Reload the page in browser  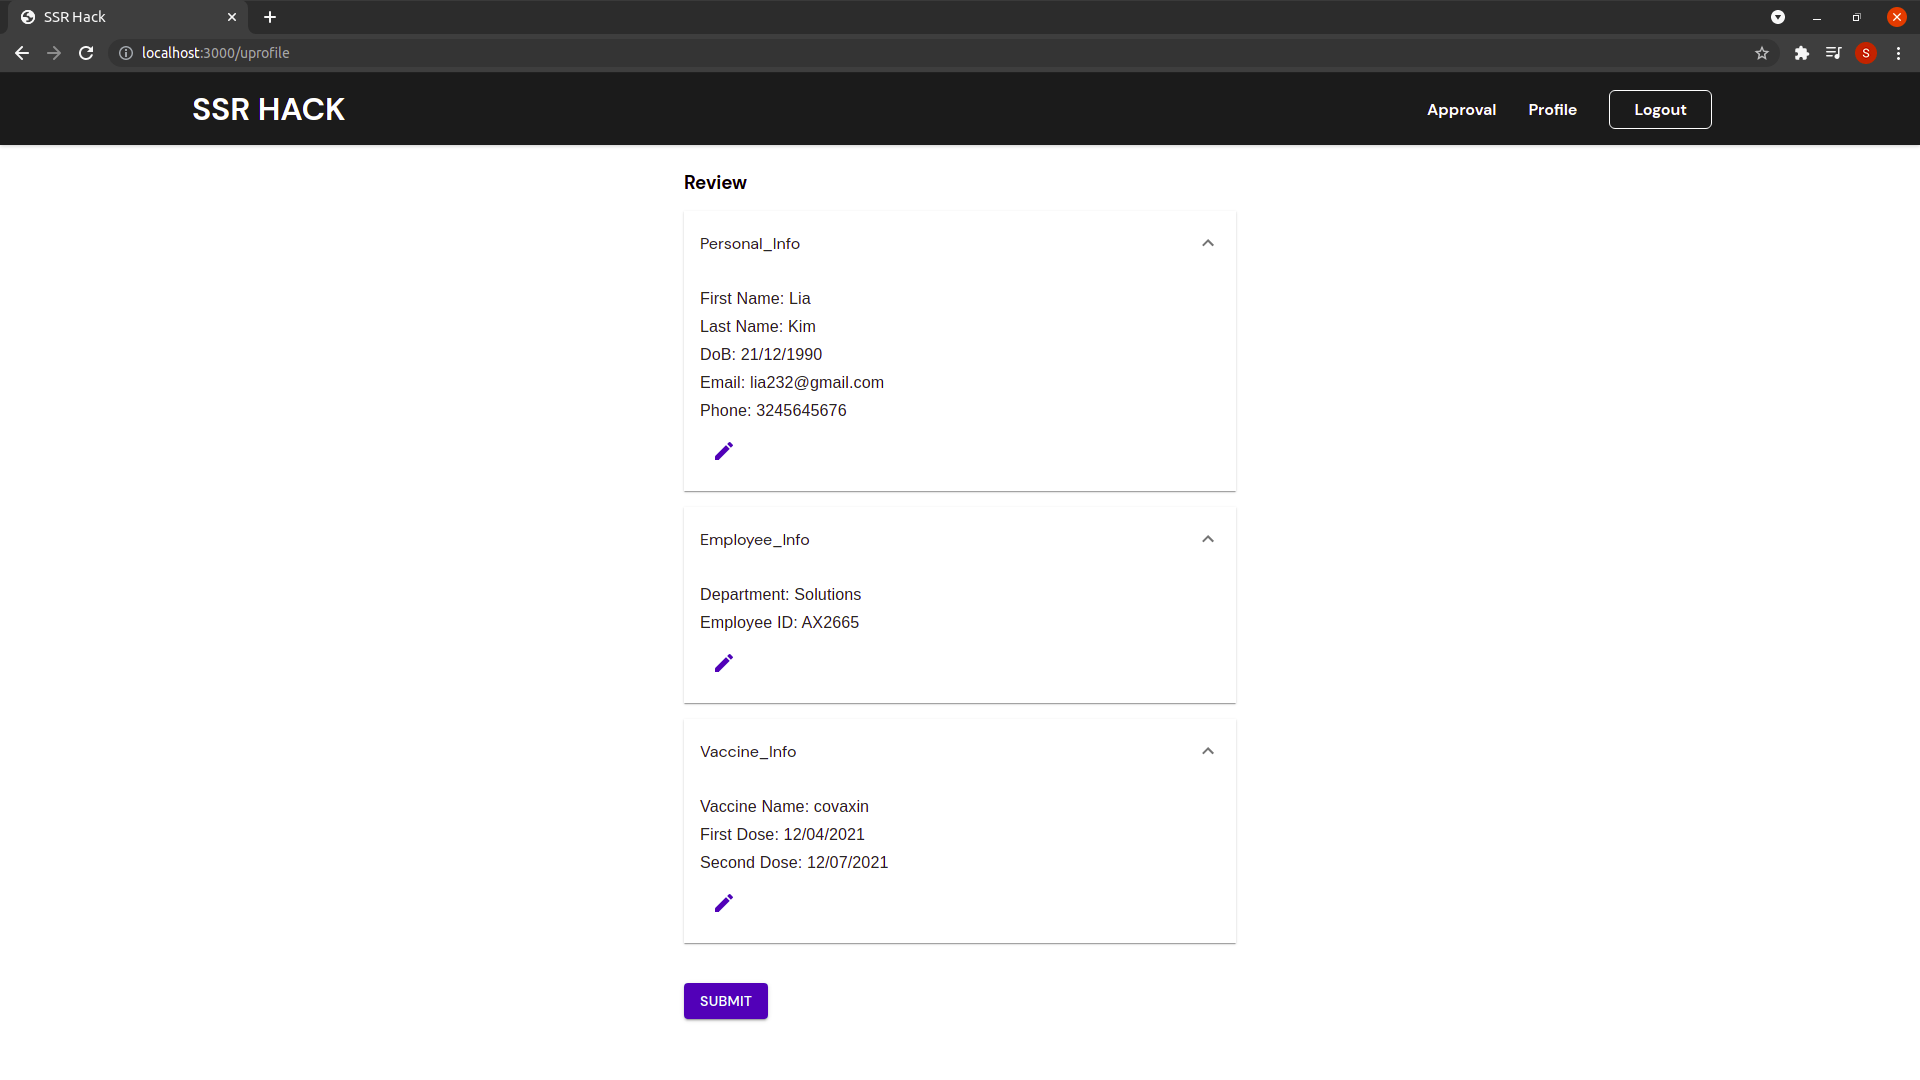pyautogui.click(x=86, y=53)
